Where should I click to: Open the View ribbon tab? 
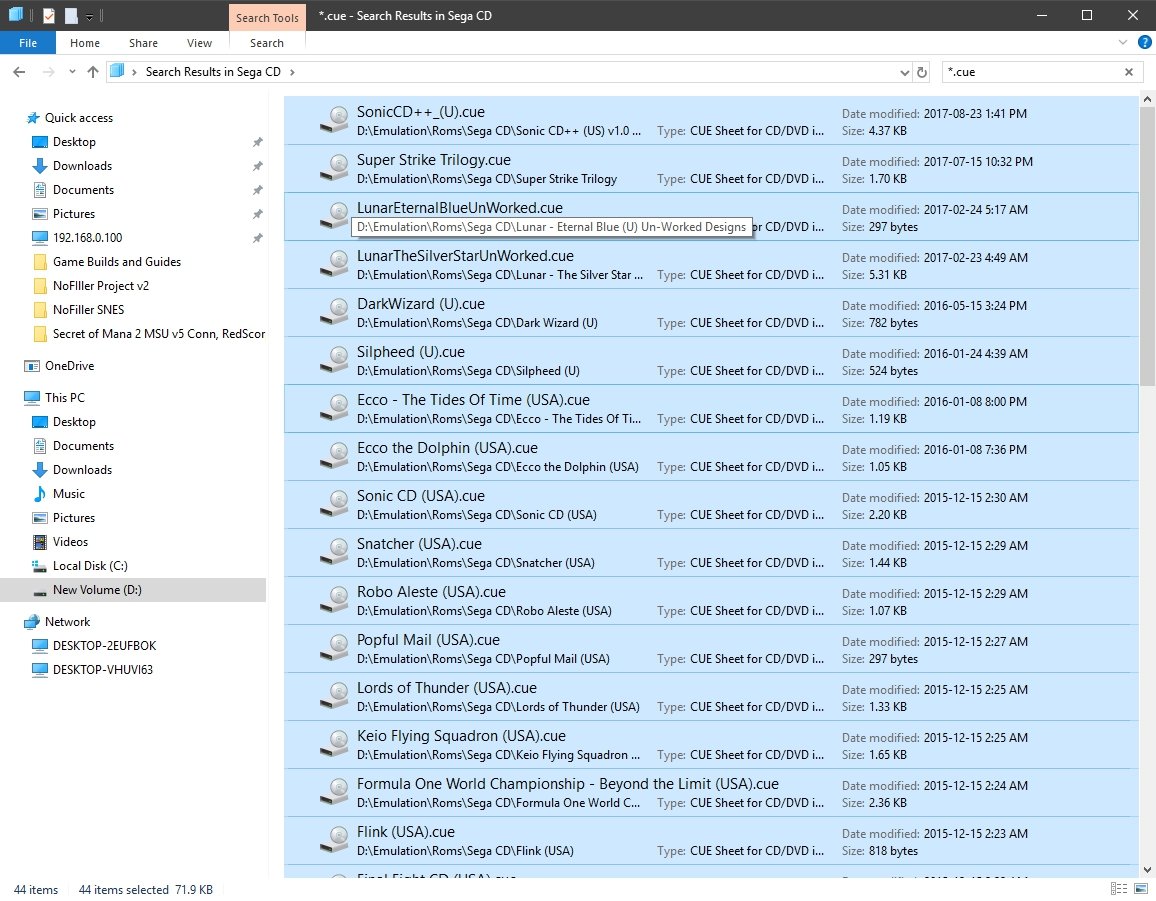click(199, 43)
